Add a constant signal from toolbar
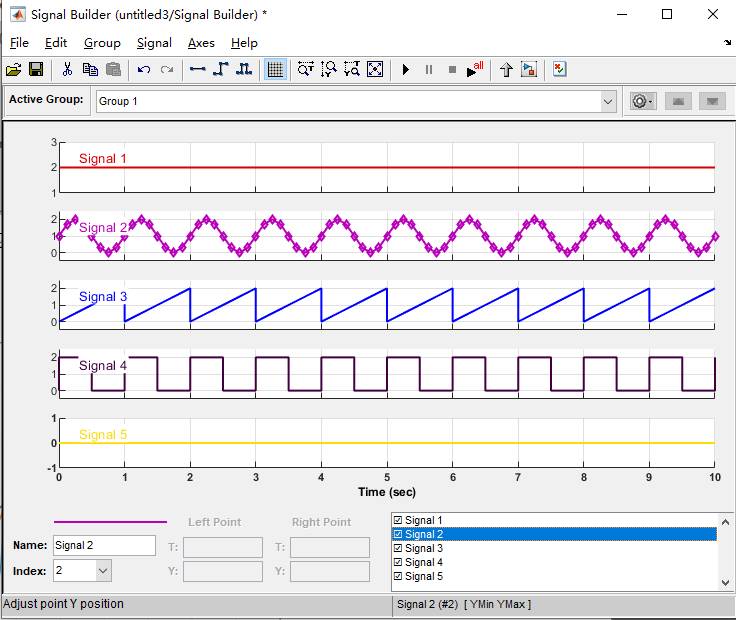 [x=197, y=69]
